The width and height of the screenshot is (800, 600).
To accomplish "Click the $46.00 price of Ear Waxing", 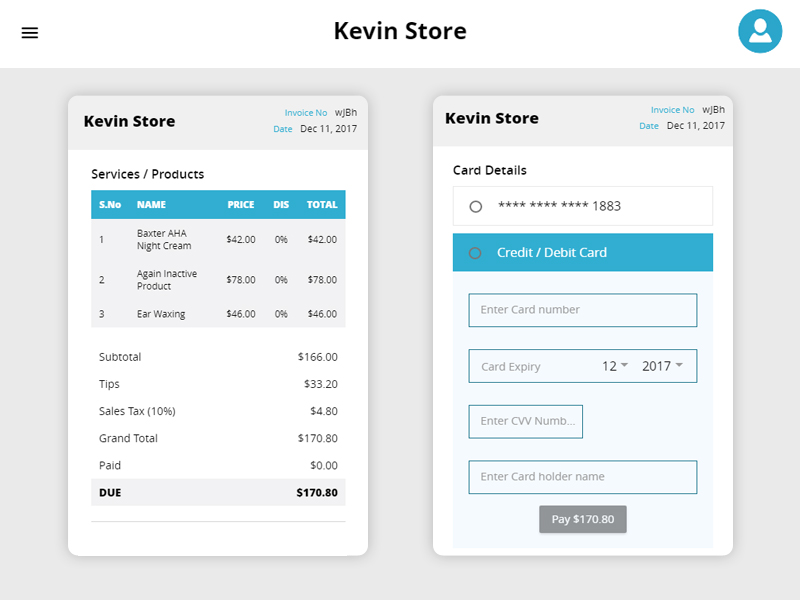I will (241, 314).
